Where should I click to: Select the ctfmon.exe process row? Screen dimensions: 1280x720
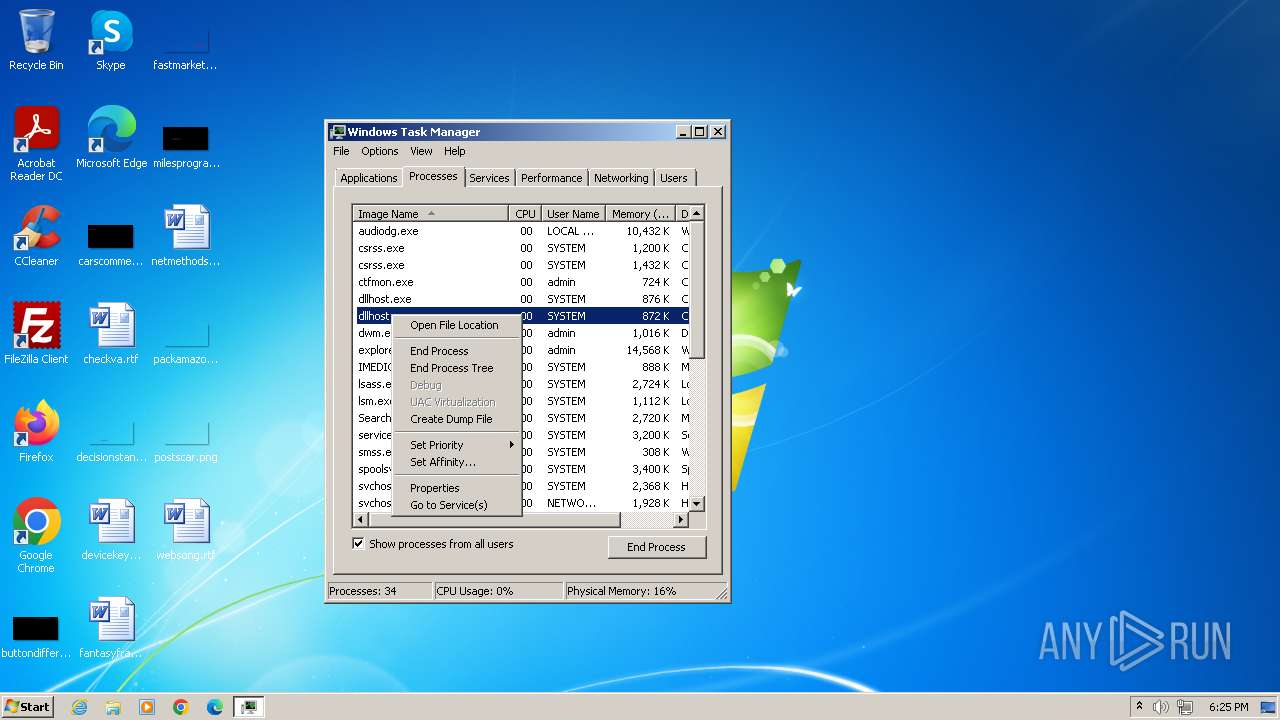tap(521, 282)
